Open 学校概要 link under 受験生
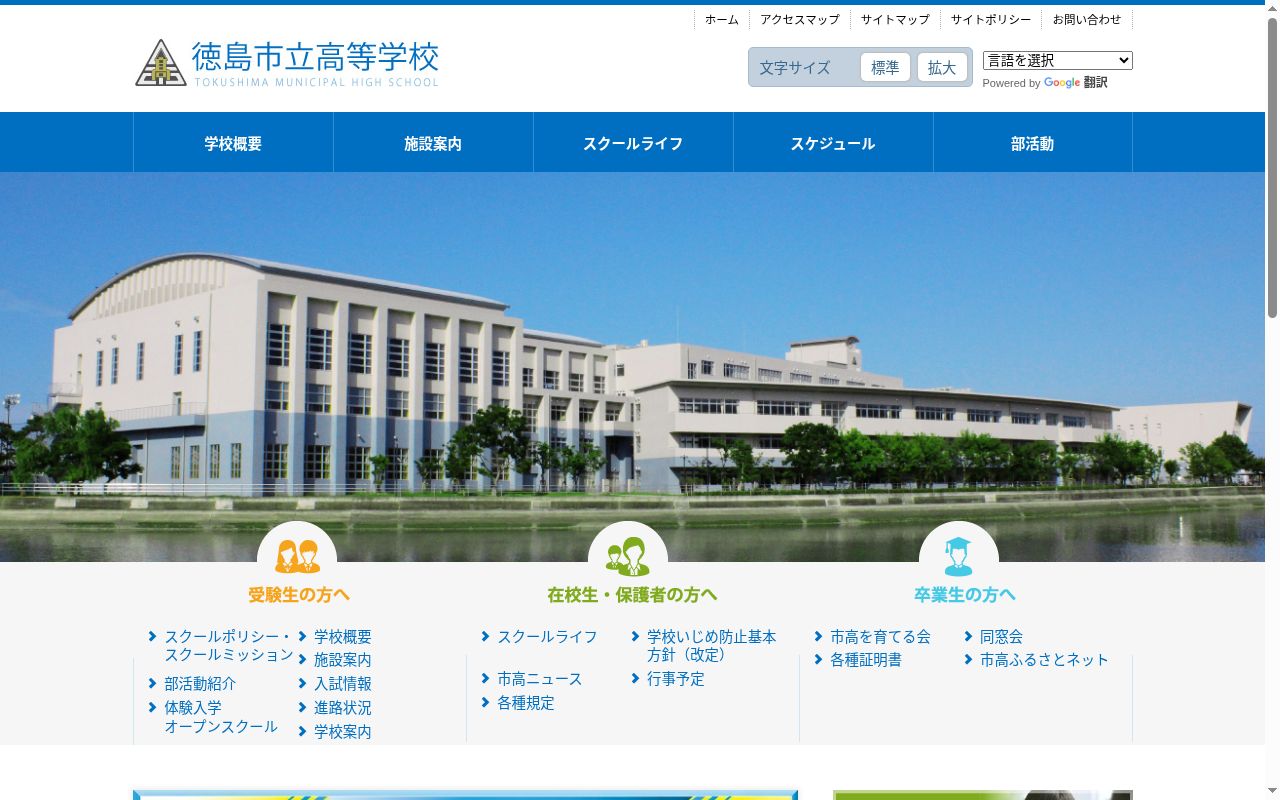 pos(343,637)
